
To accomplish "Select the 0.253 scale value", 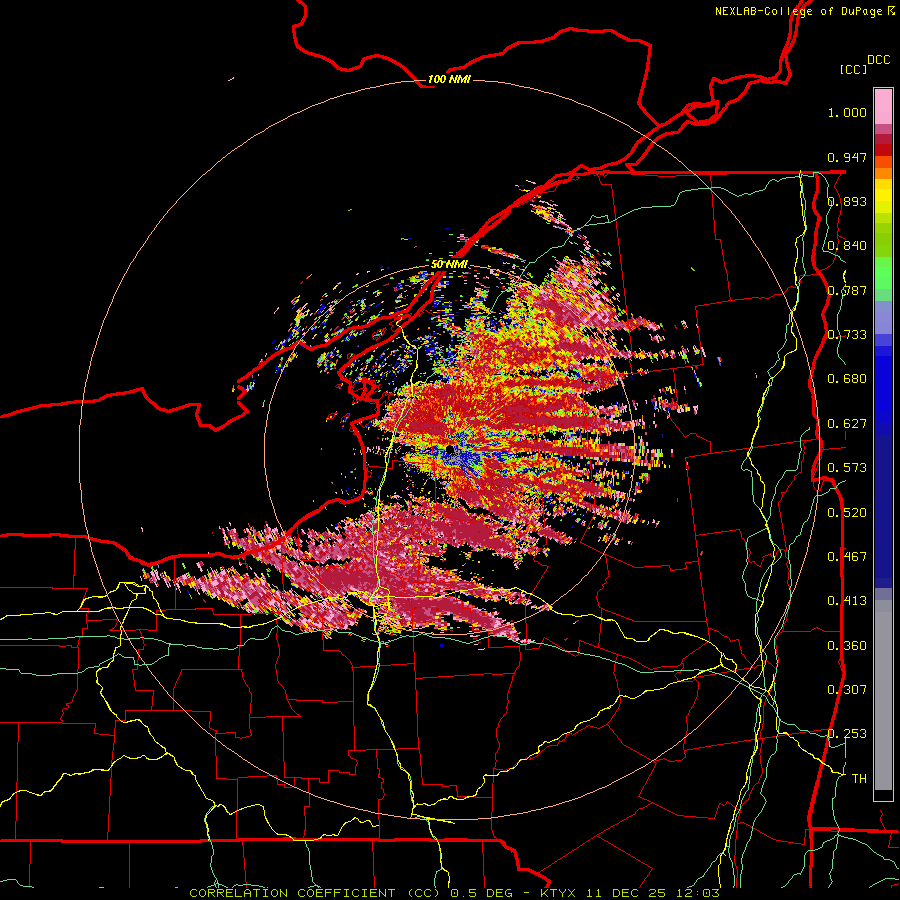I will click(x=847, y=734).
